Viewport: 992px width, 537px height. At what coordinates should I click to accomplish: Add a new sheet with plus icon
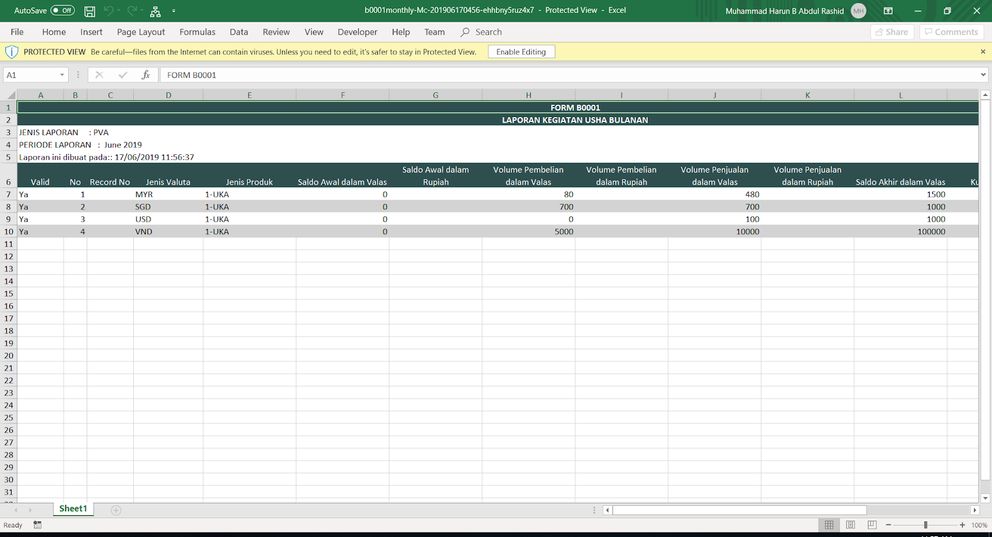pyautogui.click(x=116, y=510)
